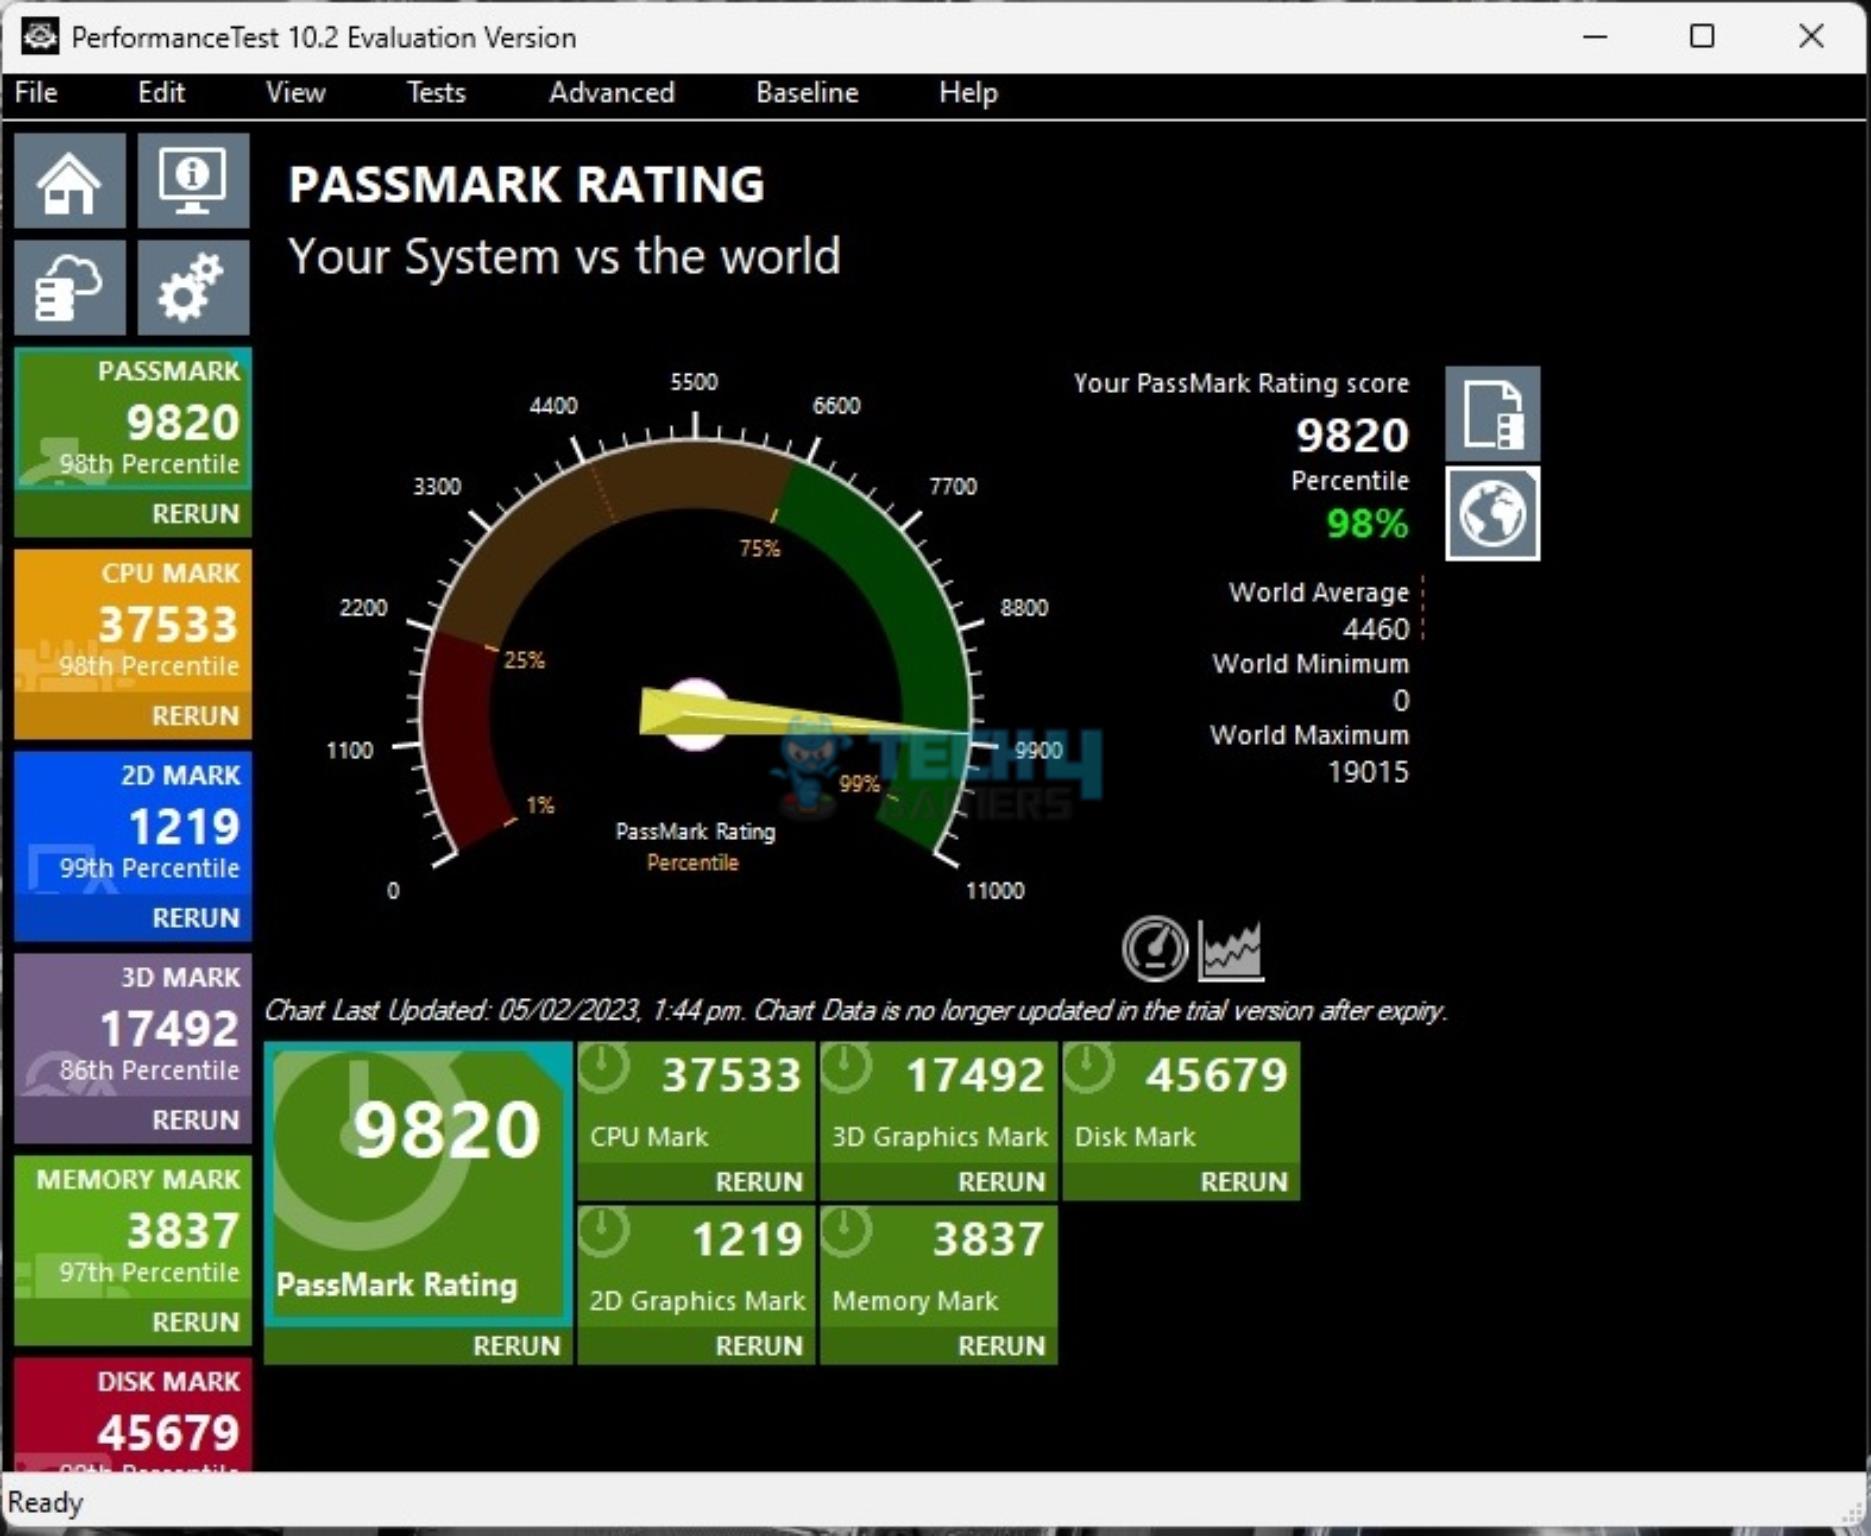Click the power icon on 2D Graphics Mark tile

[x=604, y=1233]
